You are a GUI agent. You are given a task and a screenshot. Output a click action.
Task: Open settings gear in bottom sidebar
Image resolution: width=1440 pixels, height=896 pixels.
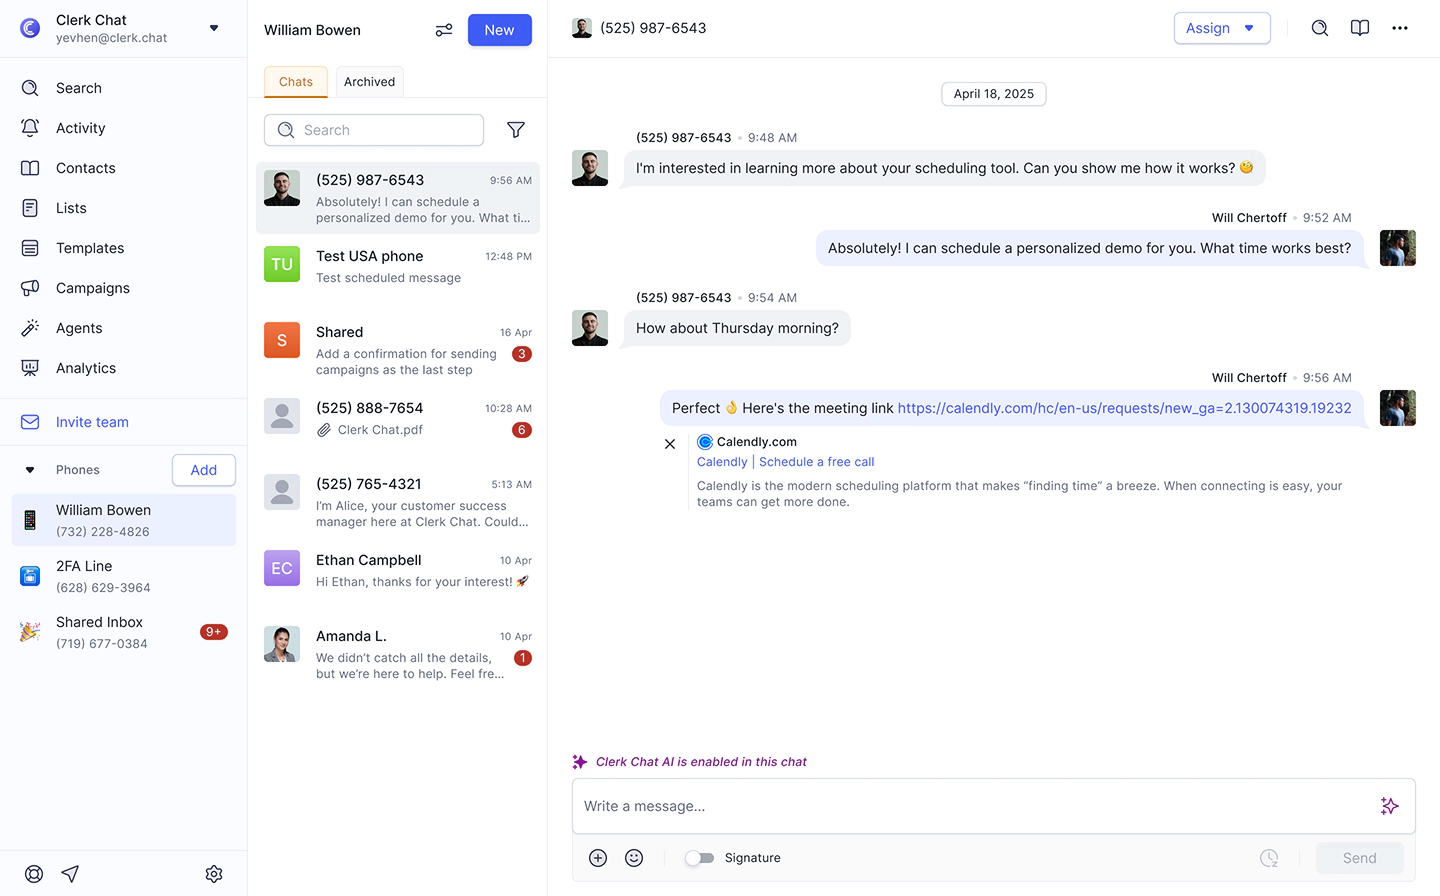214,874
